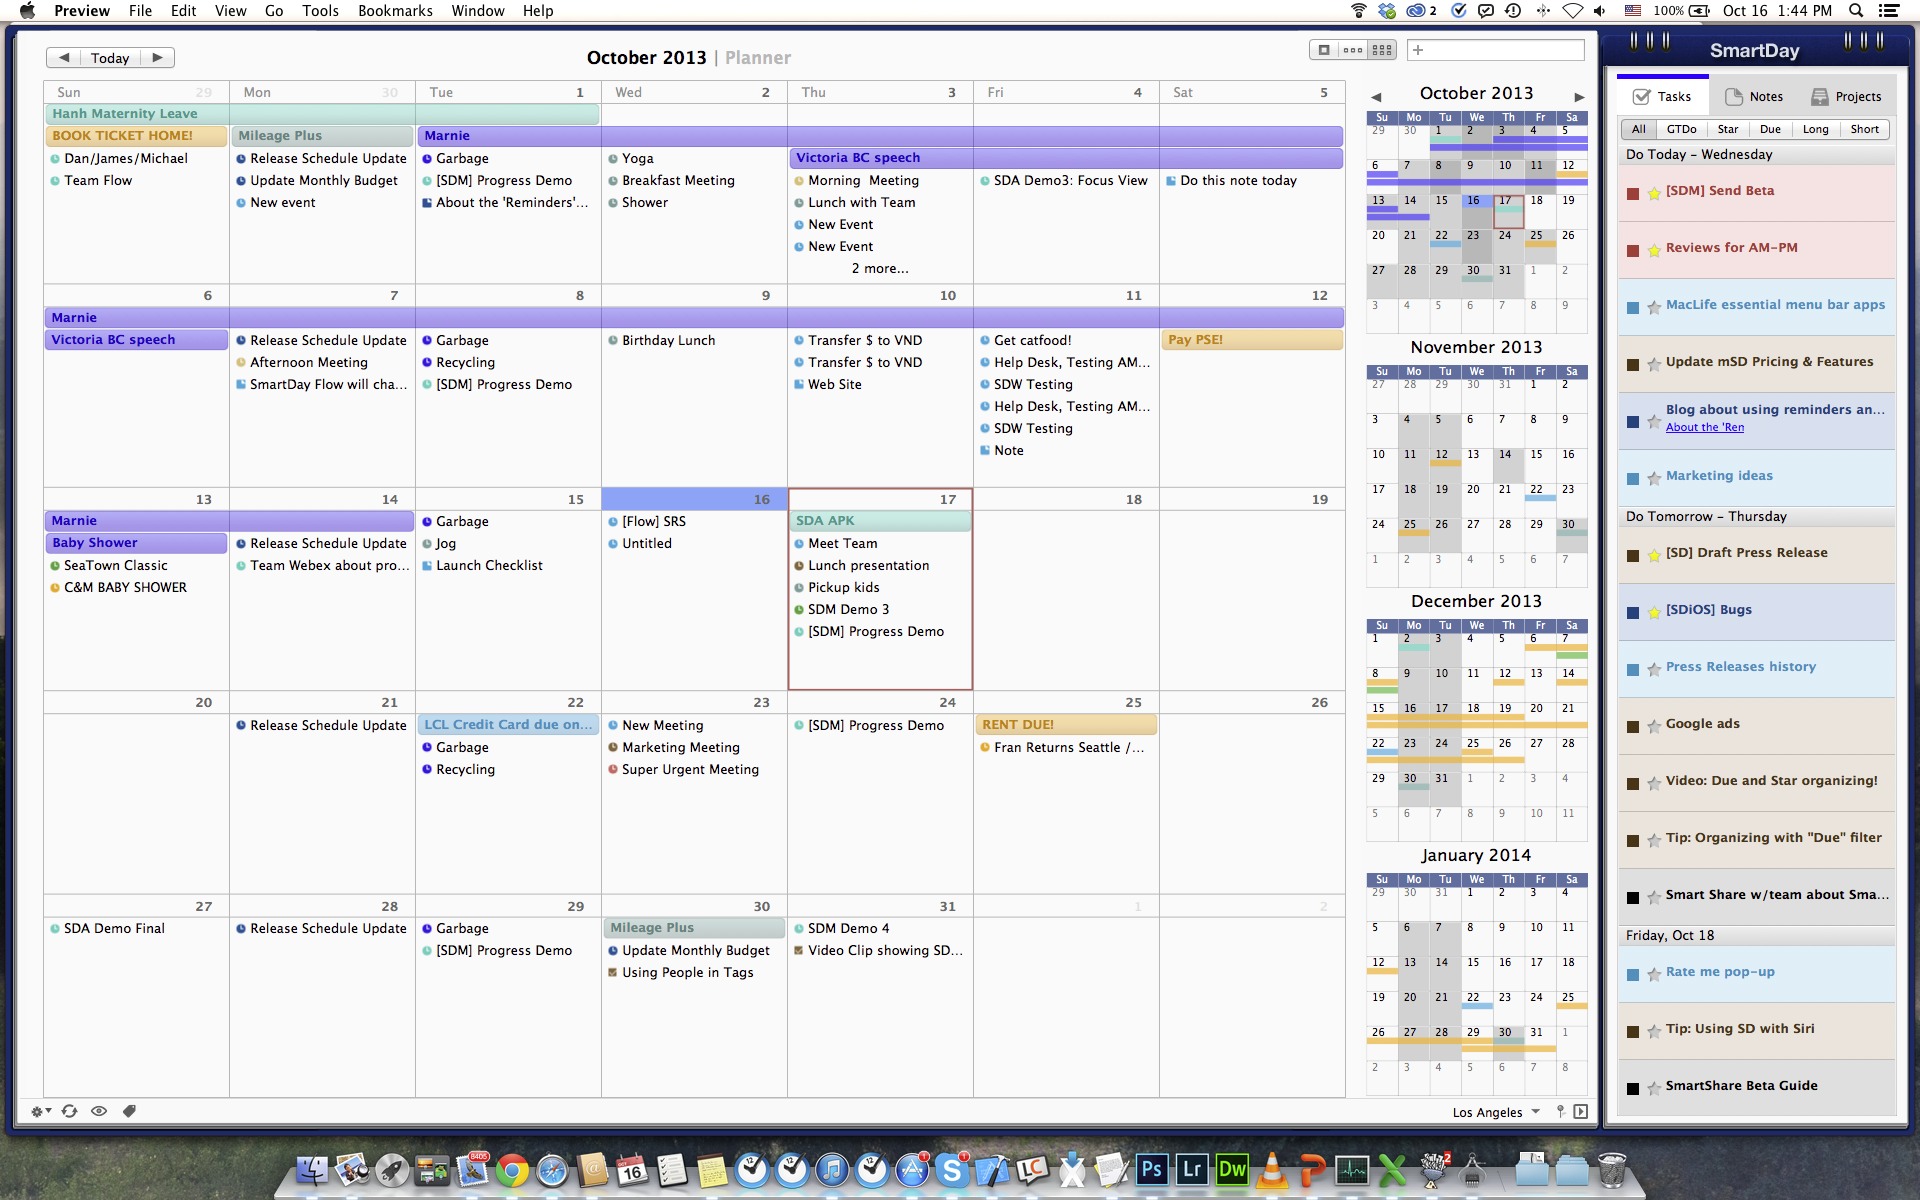The height and width of the screenshot is (1200, 1920).
Task: Open the settings gear menu at the planner bottom
Action: click(x=41, y=1111)
